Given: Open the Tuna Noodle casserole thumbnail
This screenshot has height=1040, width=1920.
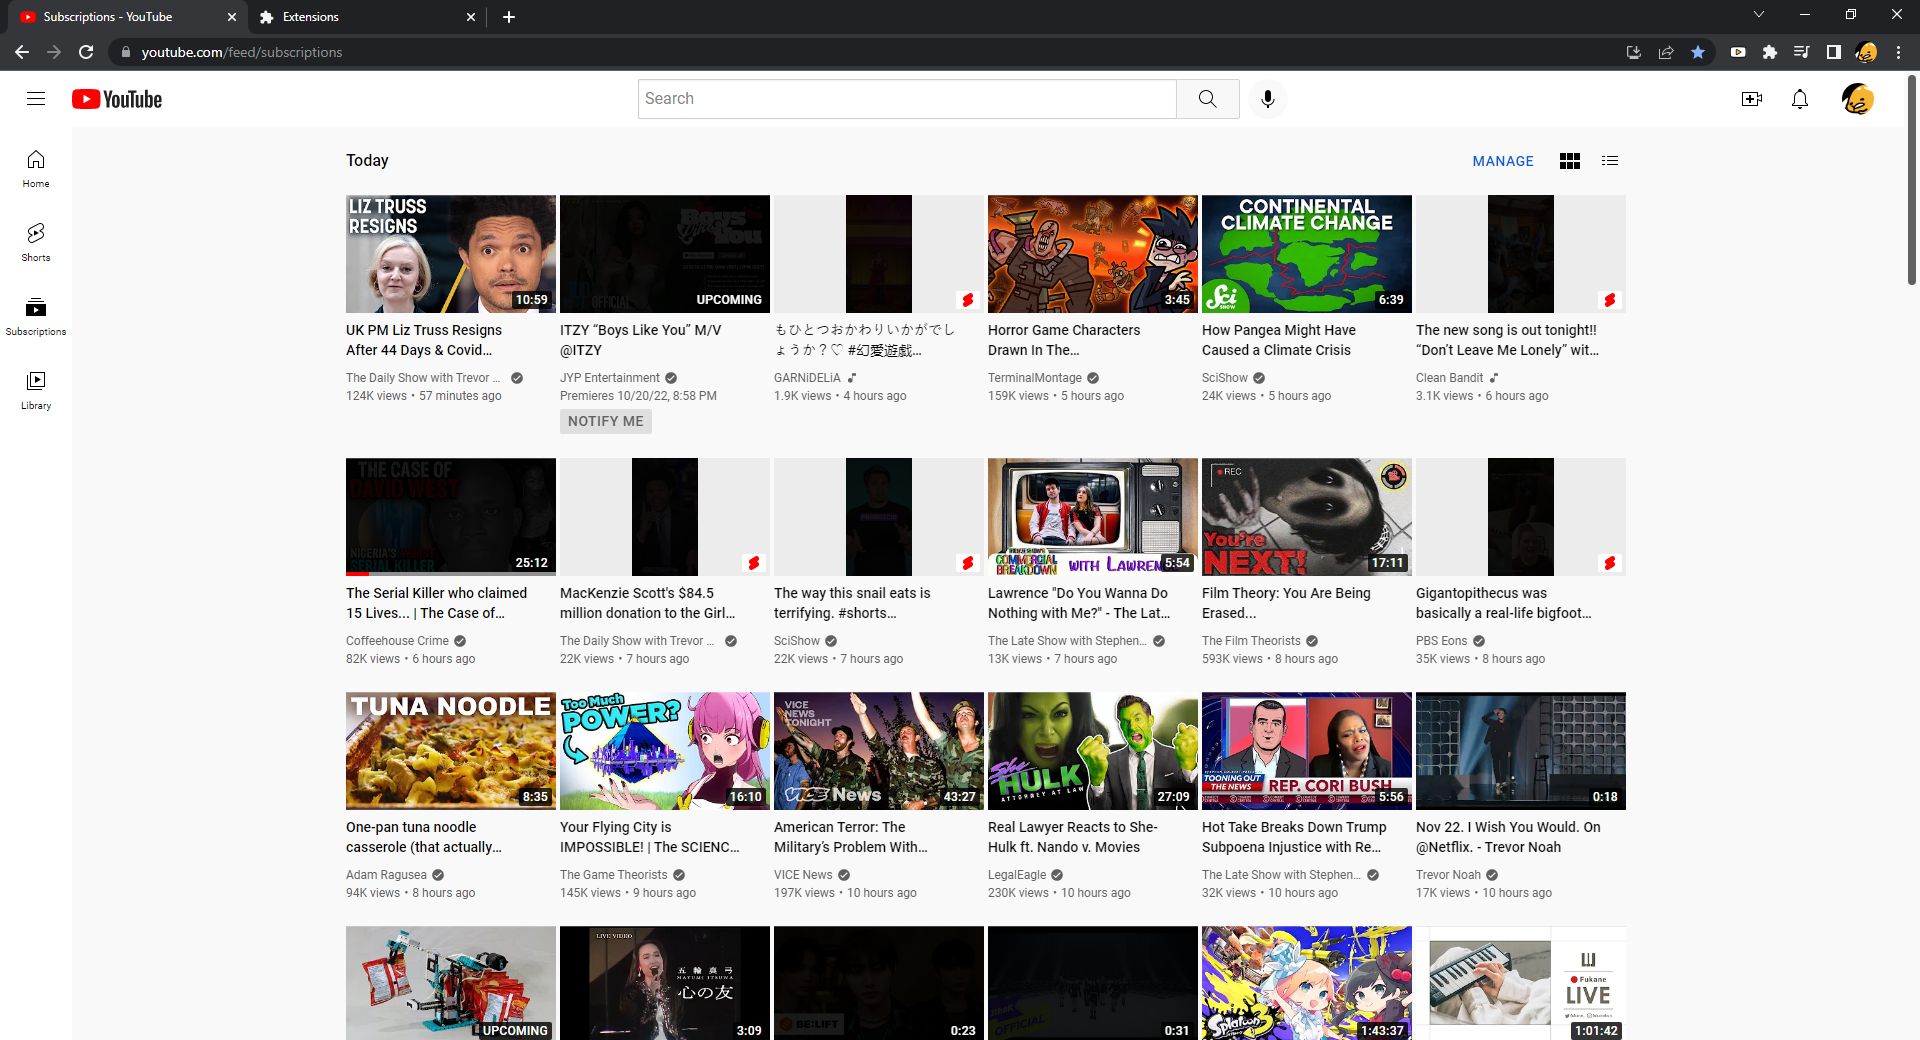Looking at the screenshot, I should pyautogui.click(x=451, y=751).
